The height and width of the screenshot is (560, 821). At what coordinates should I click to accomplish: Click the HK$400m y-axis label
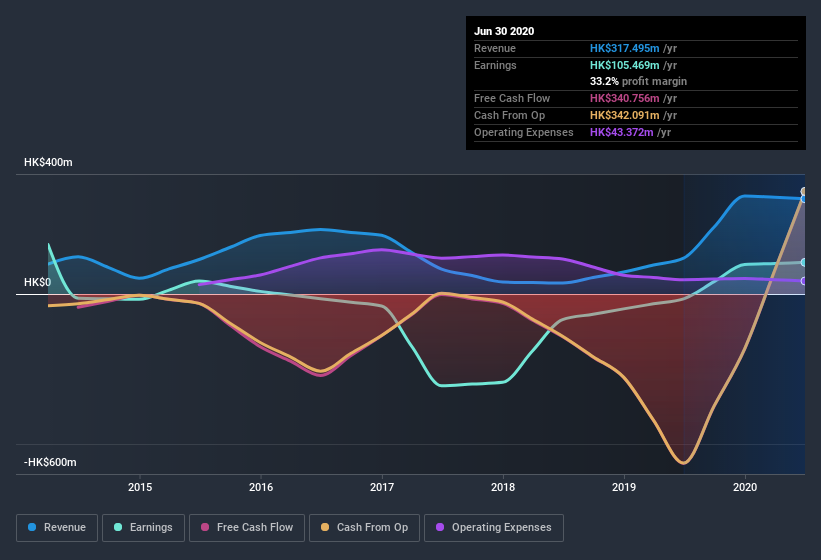(49, 162)
